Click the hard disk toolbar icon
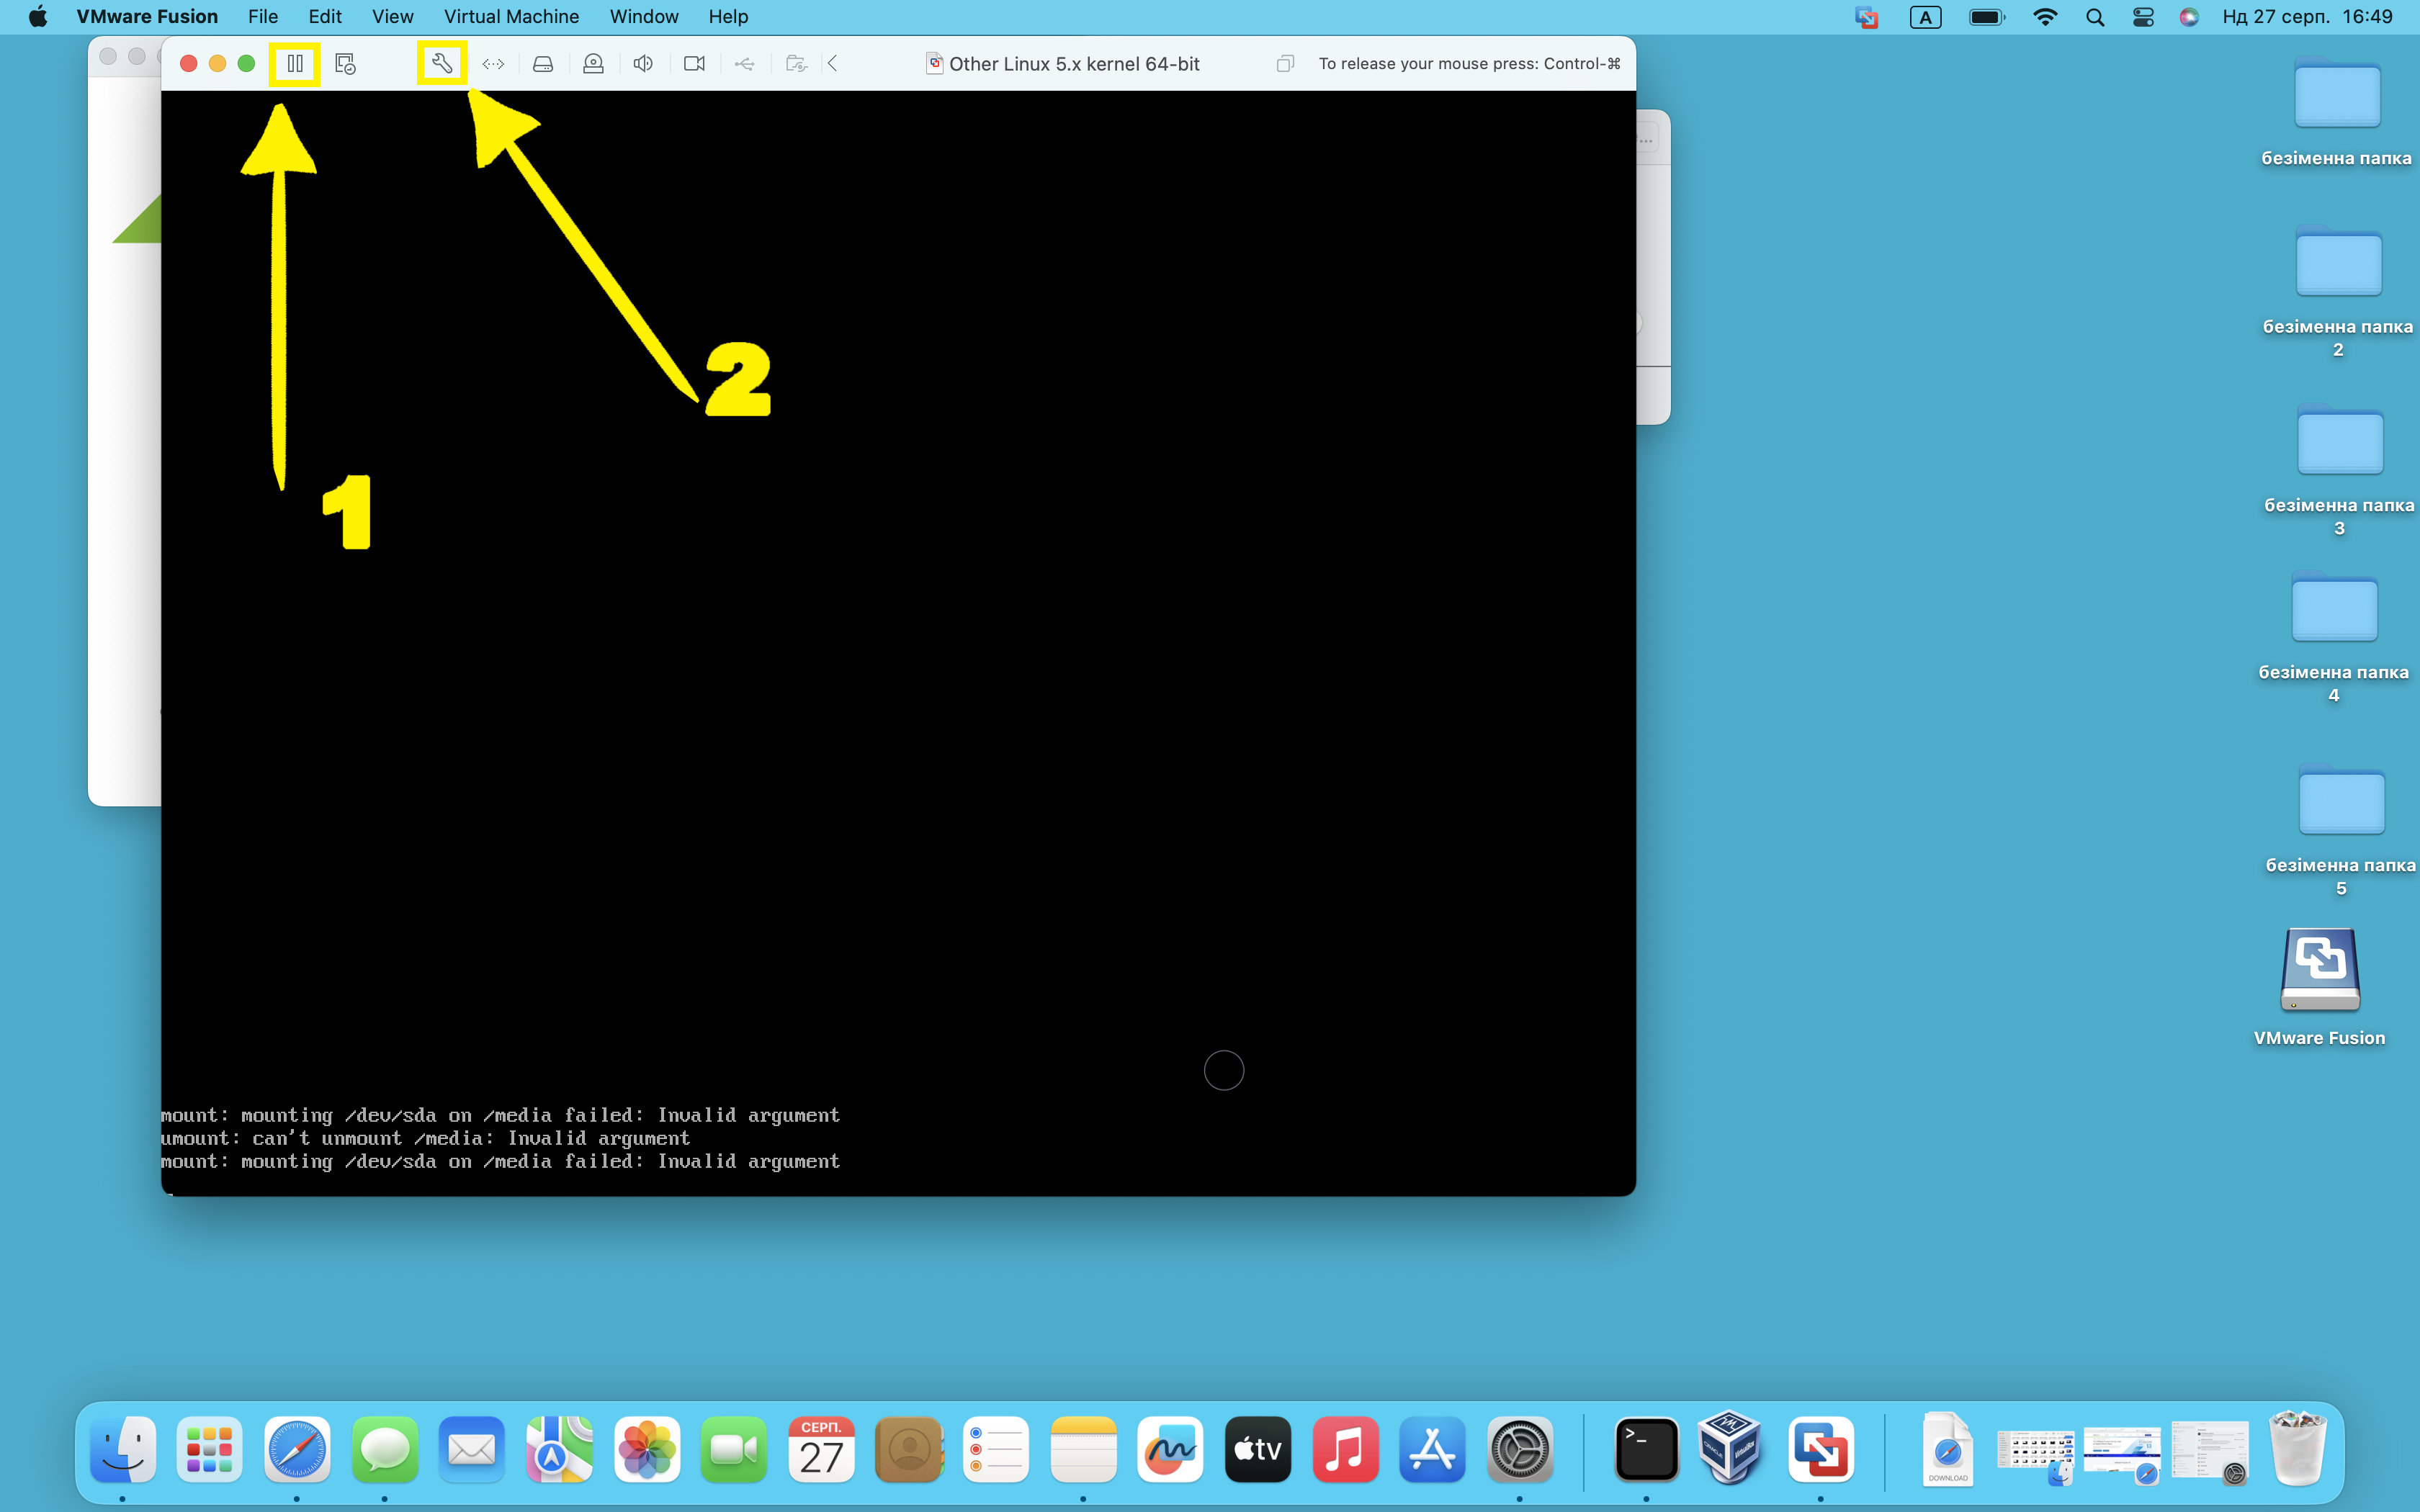2420x1512 pixels. click(543, 64)
